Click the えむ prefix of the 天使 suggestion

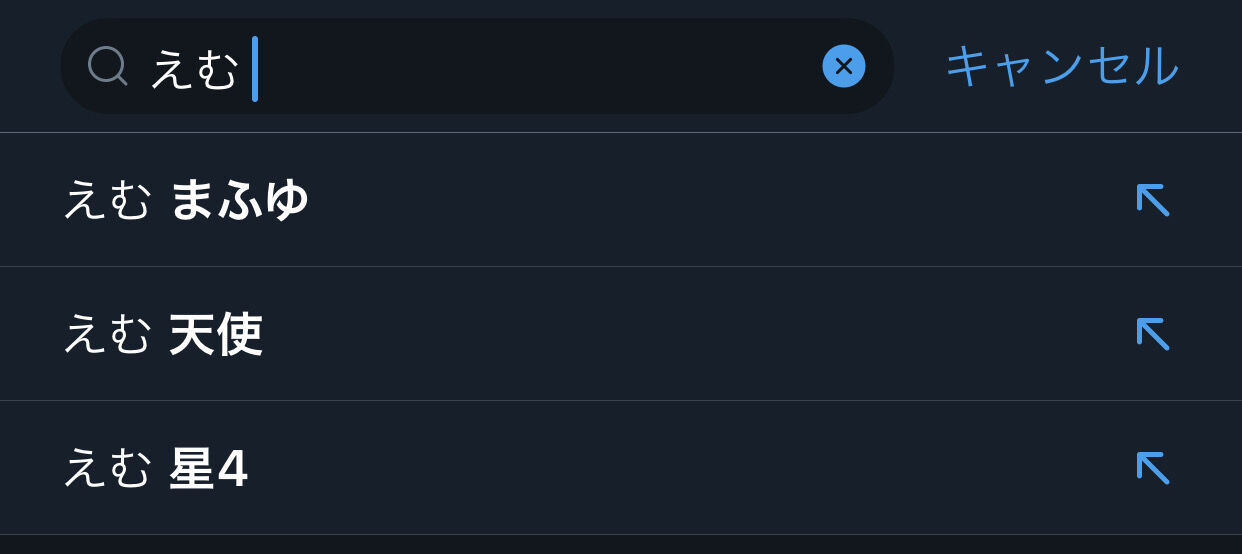point(107,335)
